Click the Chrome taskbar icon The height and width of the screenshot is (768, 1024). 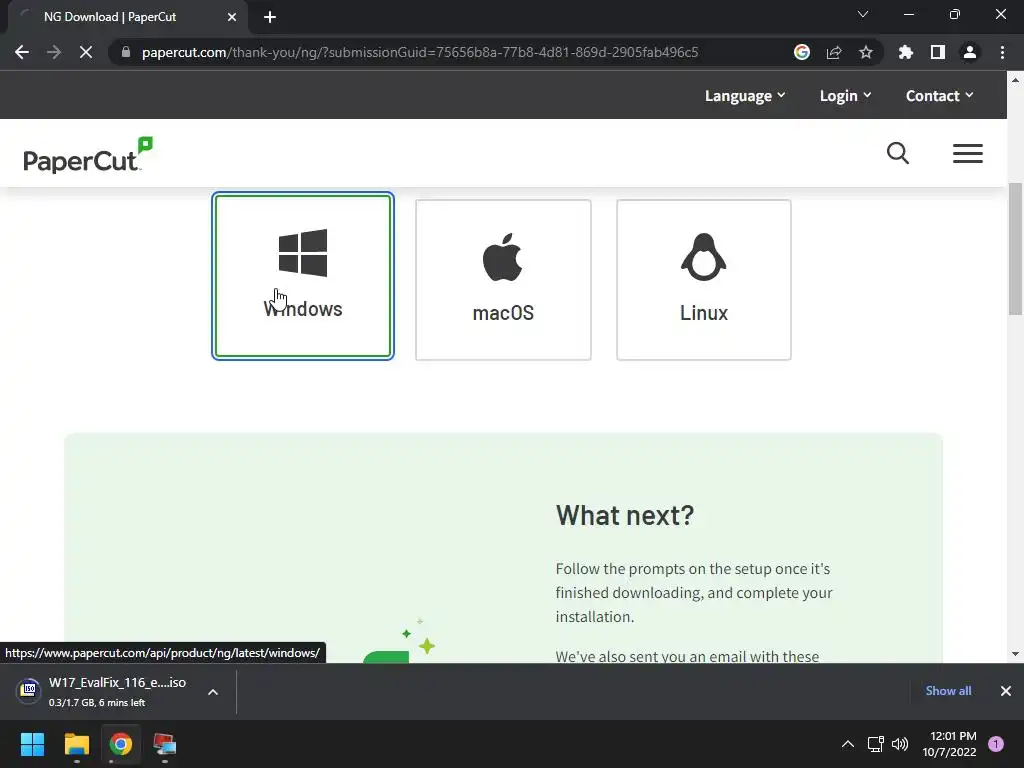click(120, 744)
